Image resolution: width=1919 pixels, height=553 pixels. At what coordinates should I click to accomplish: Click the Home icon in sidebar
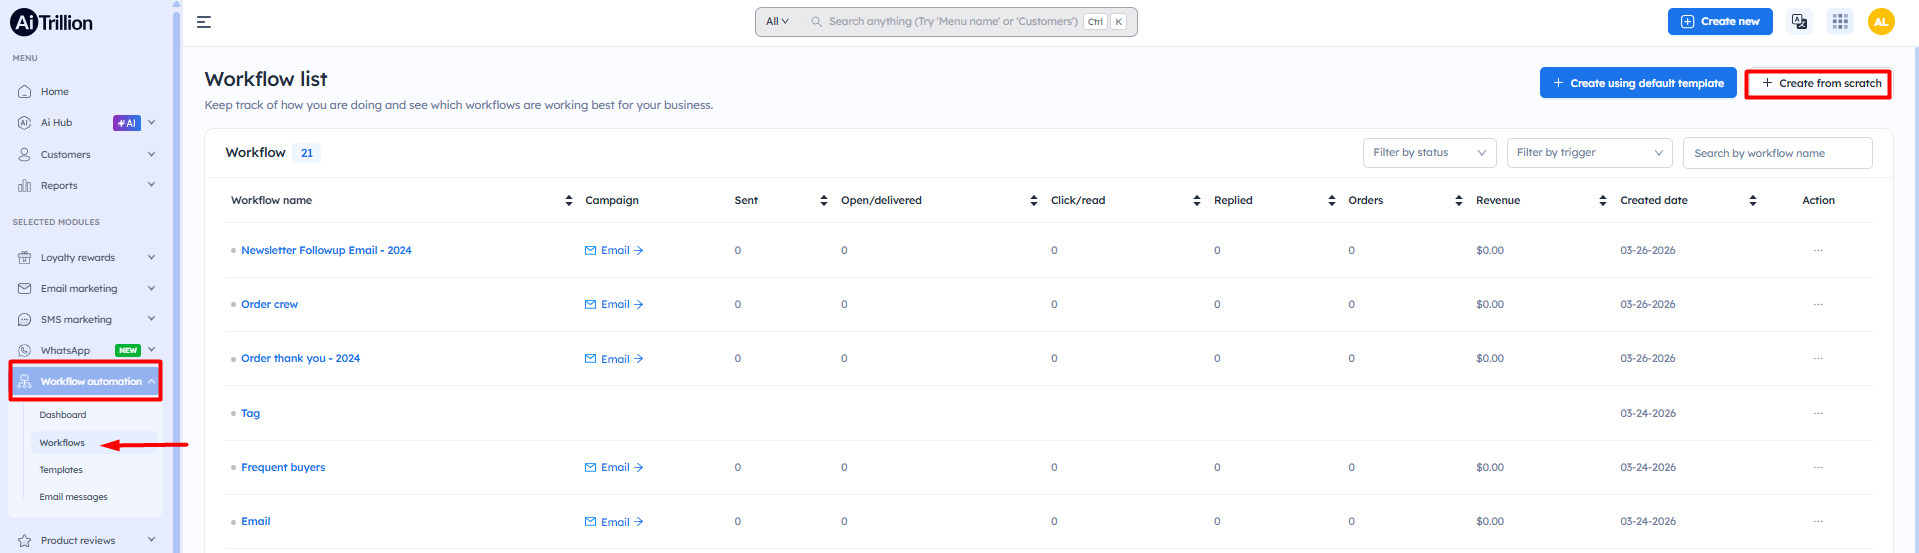pos(25,92)
